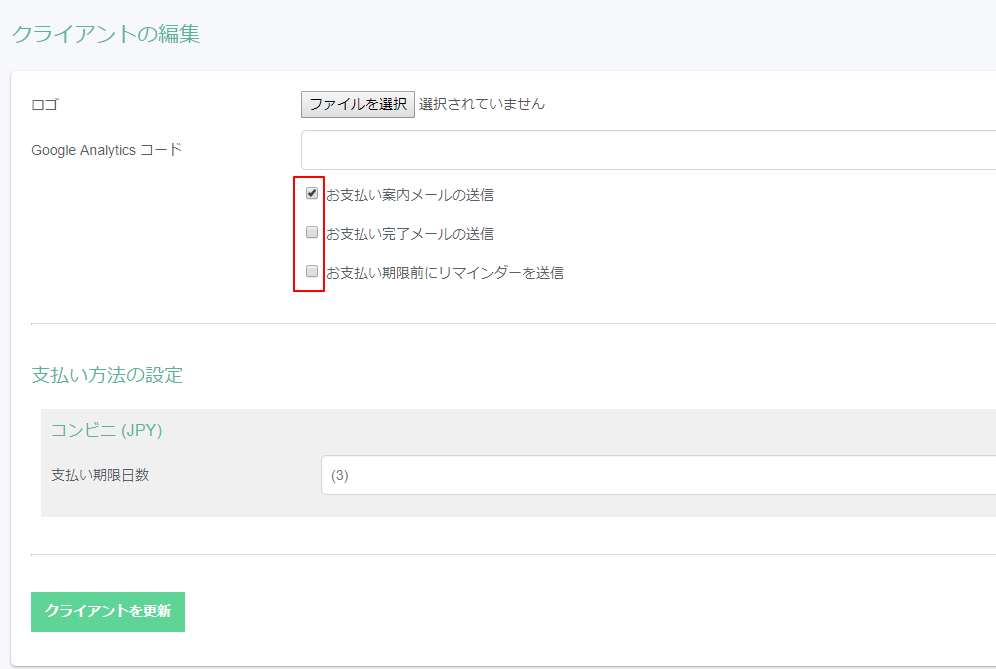Viewport: 996px width, 669px height.
Task: Uncheck お支払い案内メールの送信 checkbox
Action: (x=312, y=193)
